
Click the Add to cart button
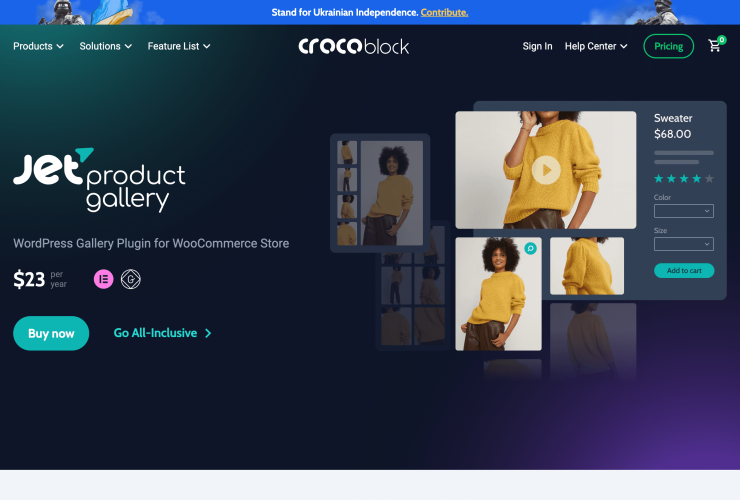point(684,271)
